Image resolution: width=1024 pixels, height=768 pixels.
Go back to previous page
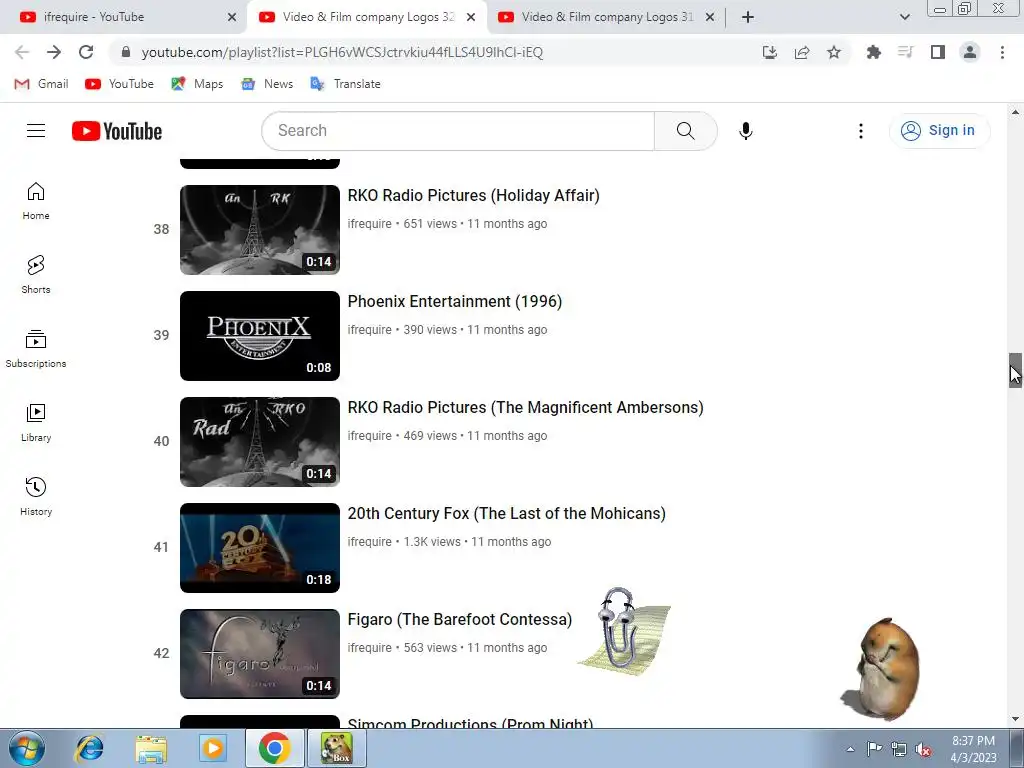pos(22,52)
